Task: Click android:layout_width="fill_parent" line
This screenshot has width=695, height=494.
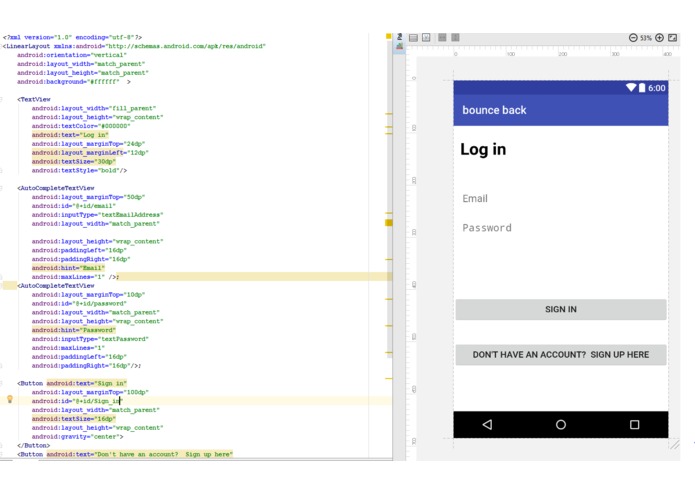Action: [x=94, y=108]
